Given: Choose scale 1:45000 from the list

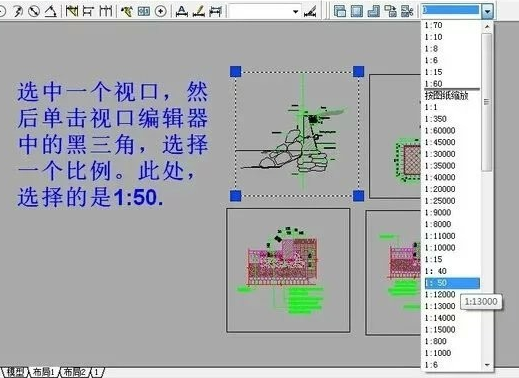Looking at the screenshot, I should [440, 142].
